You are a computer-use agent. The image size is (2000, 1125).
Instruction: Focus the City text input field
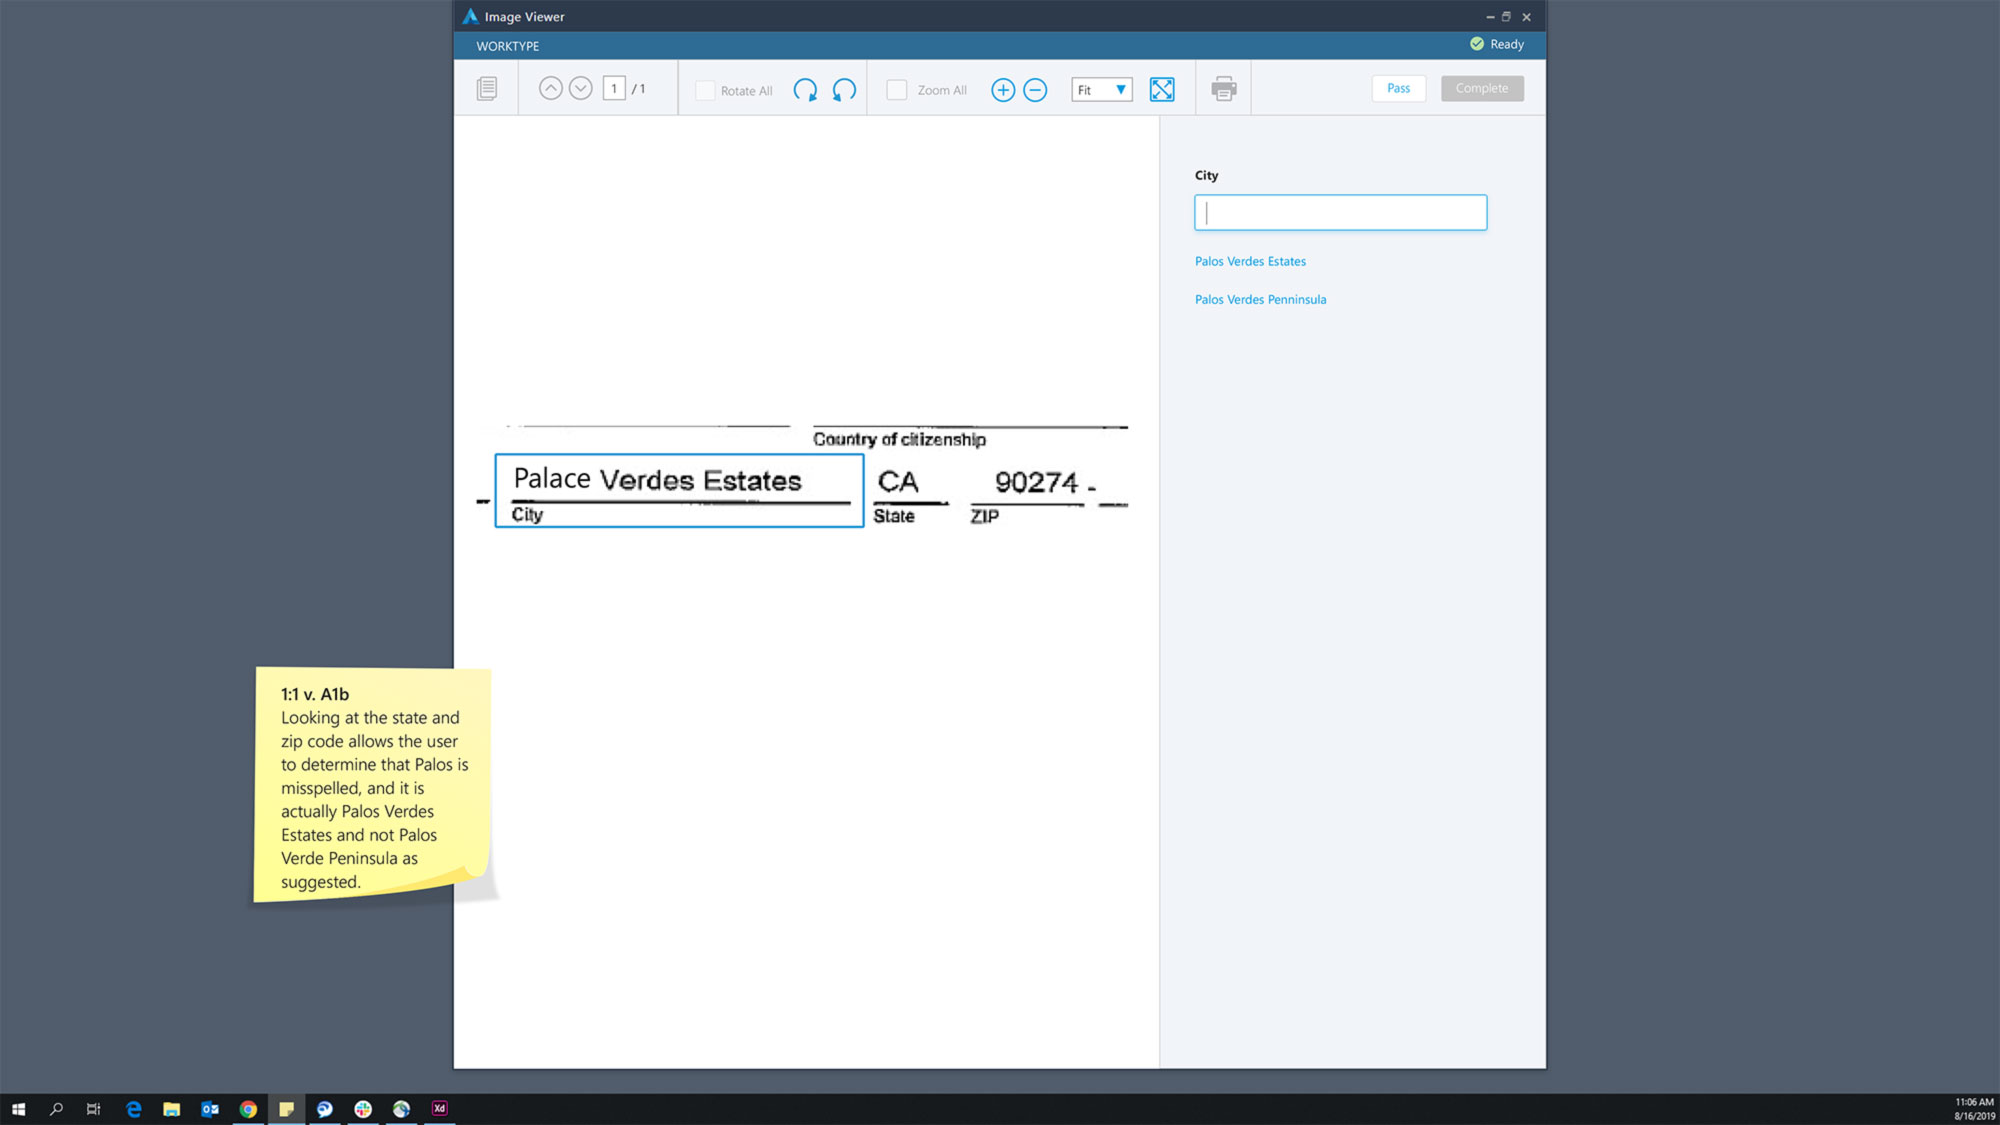coord(1340,212)
